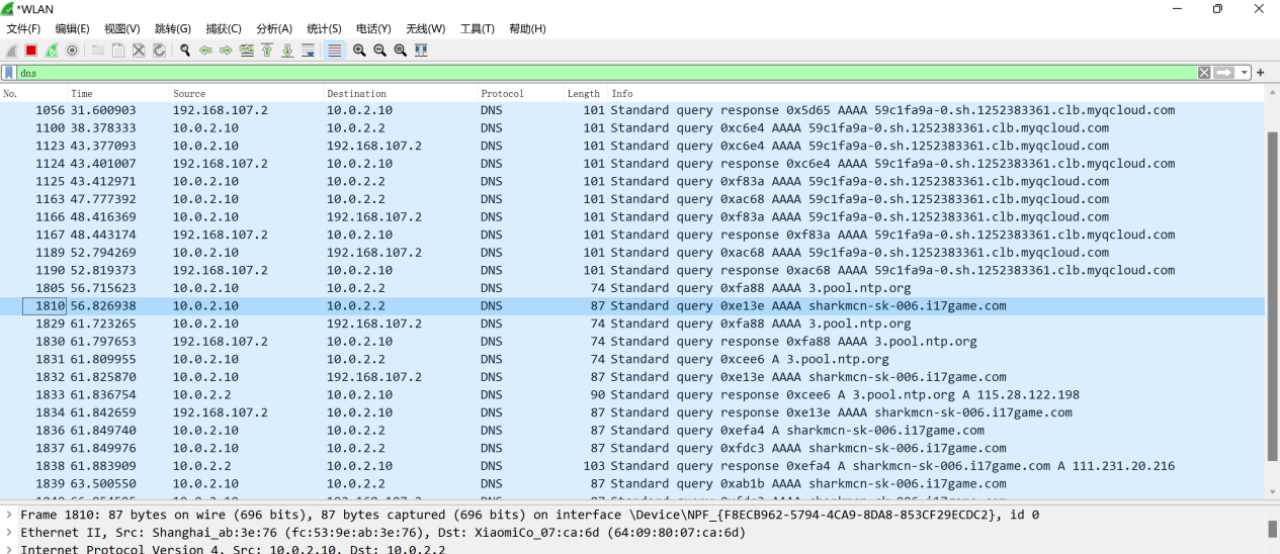The width and height of the screenshot is (1280, 554).
Task: Zoom in on packet list text
Action: [x=359, y=50]
